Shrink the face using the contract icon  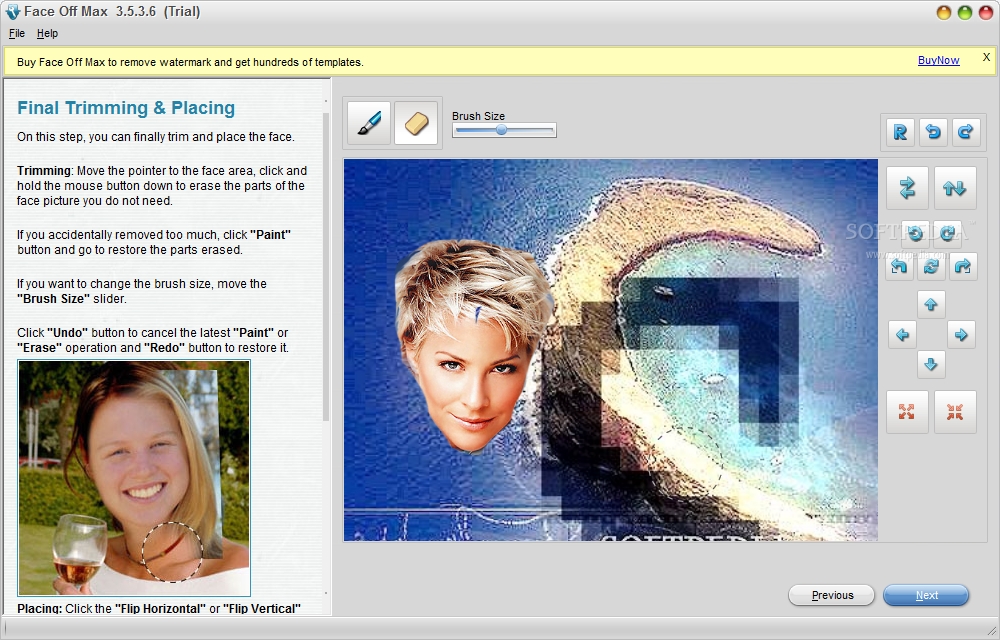[x=955, y=412]
